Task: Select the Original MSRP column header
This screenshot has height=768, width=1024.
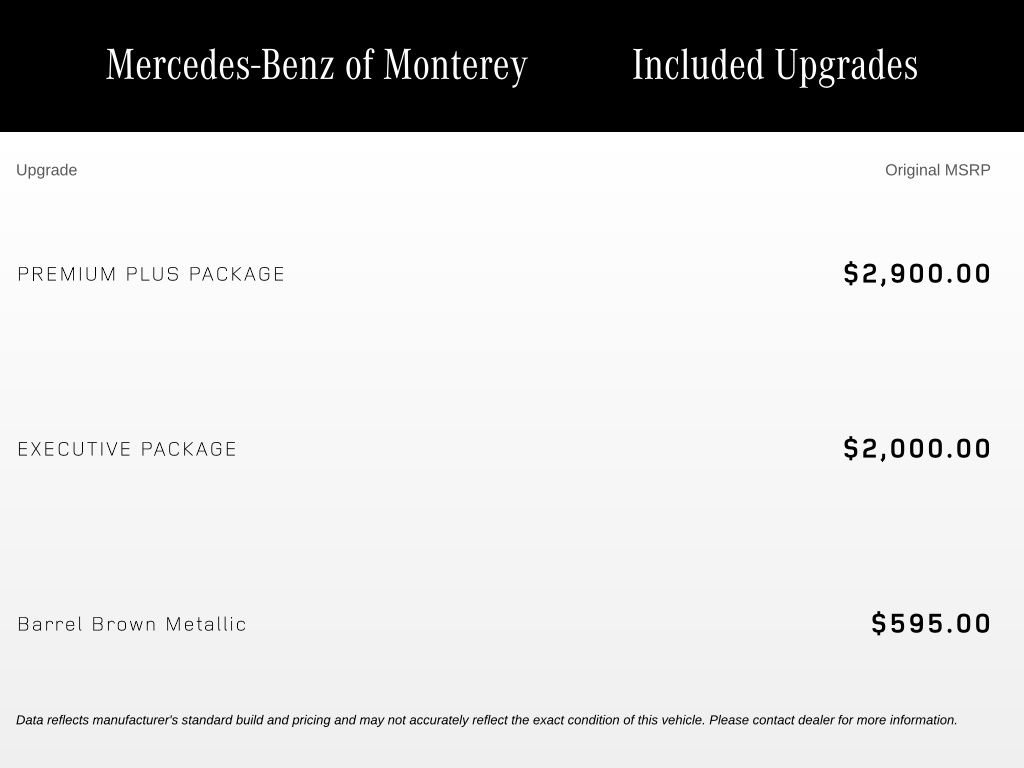Action: (938, 170)
